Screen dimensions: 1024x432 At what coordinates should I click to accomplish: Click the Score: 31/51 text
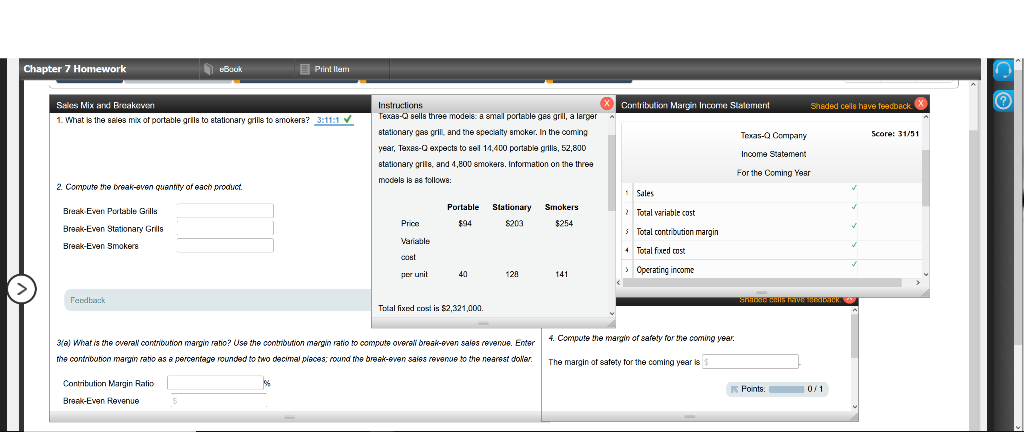click(x=896, y=134)
